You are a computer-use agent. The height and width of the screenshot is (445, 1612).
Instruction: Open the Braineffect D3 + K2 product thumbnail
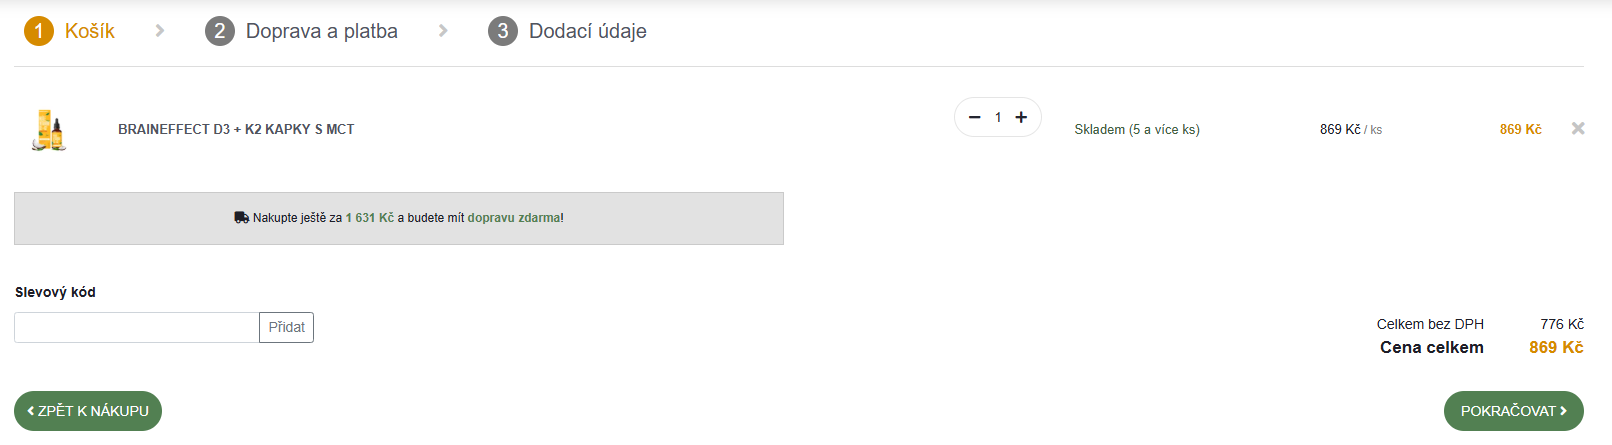click(x=50, y=130)
